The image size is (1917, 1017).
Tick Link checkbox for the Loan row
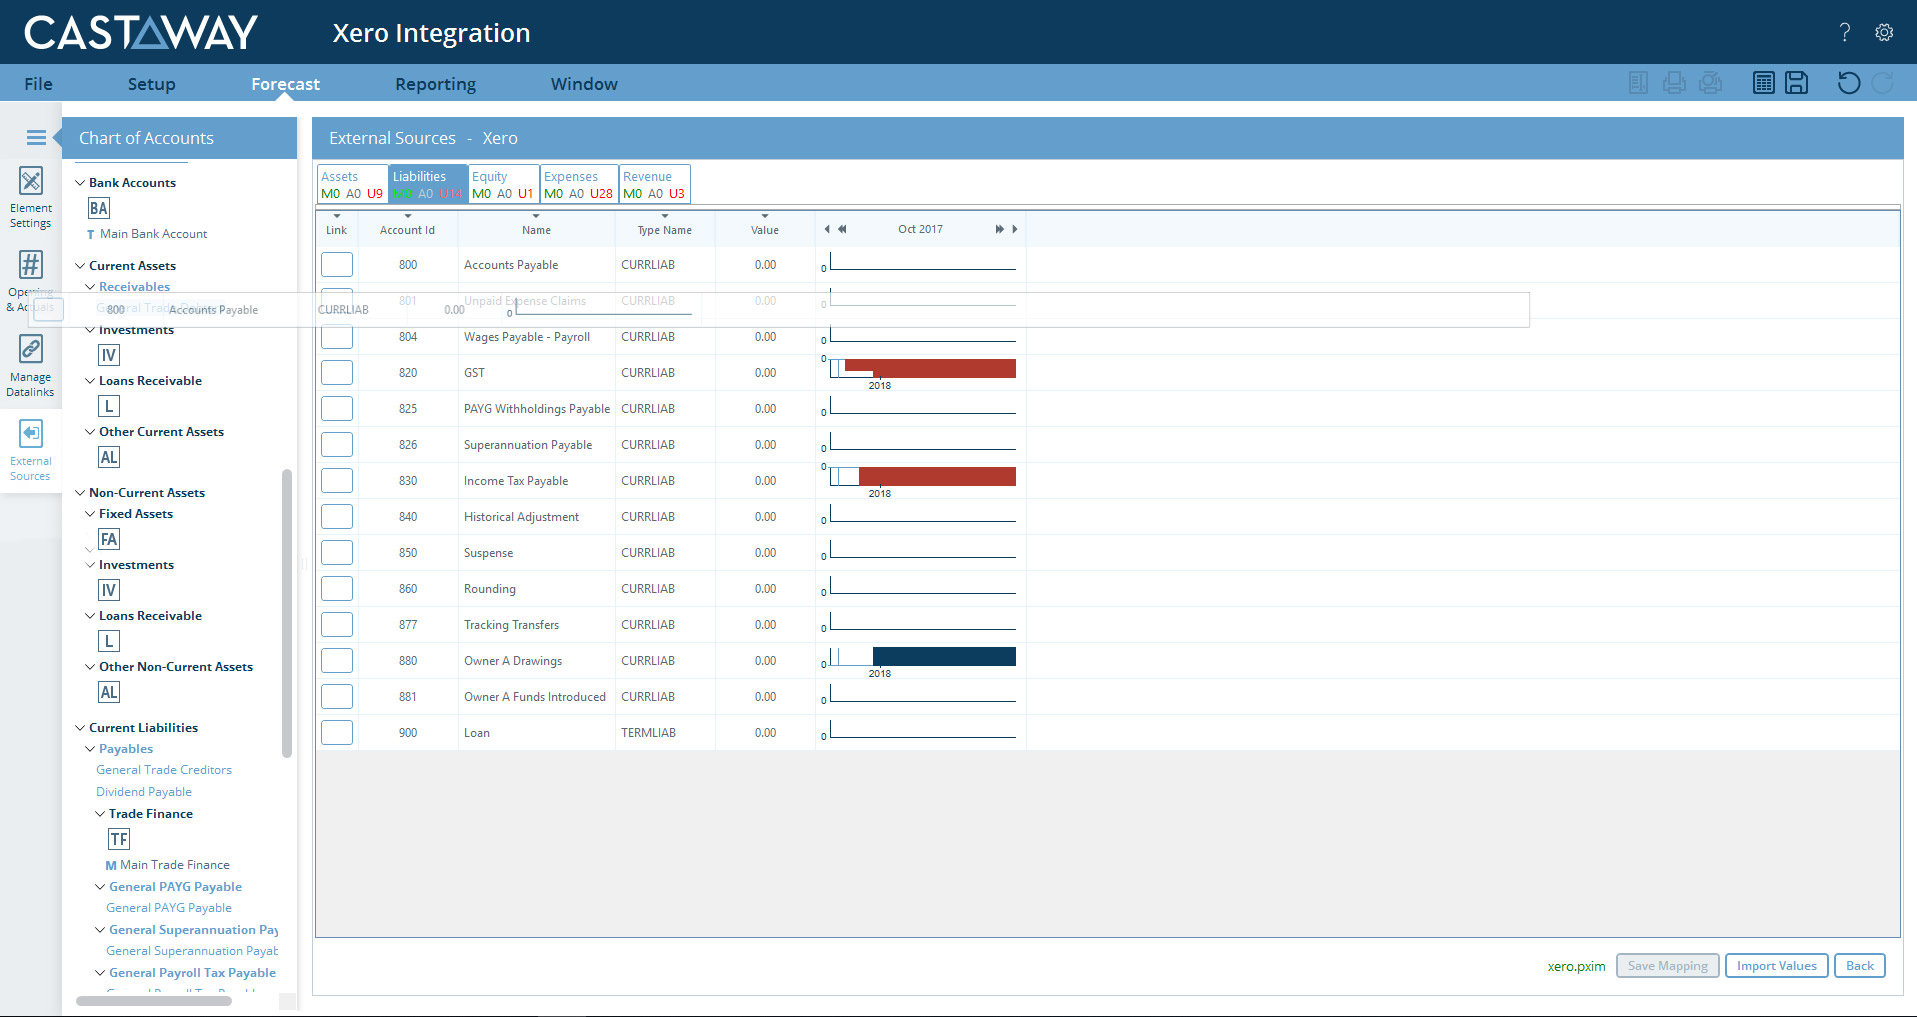pos(337,733)
